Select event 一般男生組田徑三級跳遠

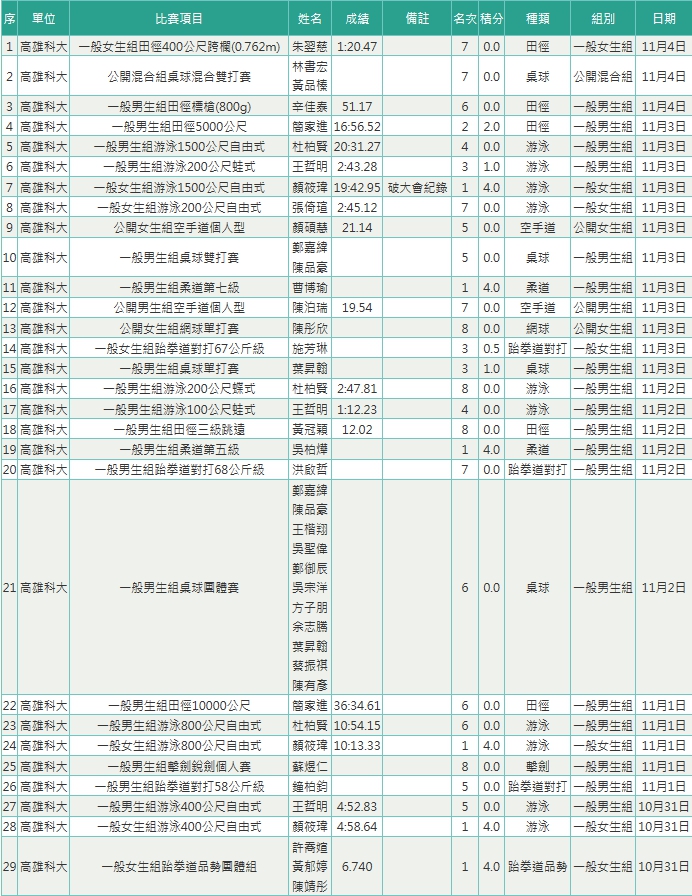click(179, 430)
